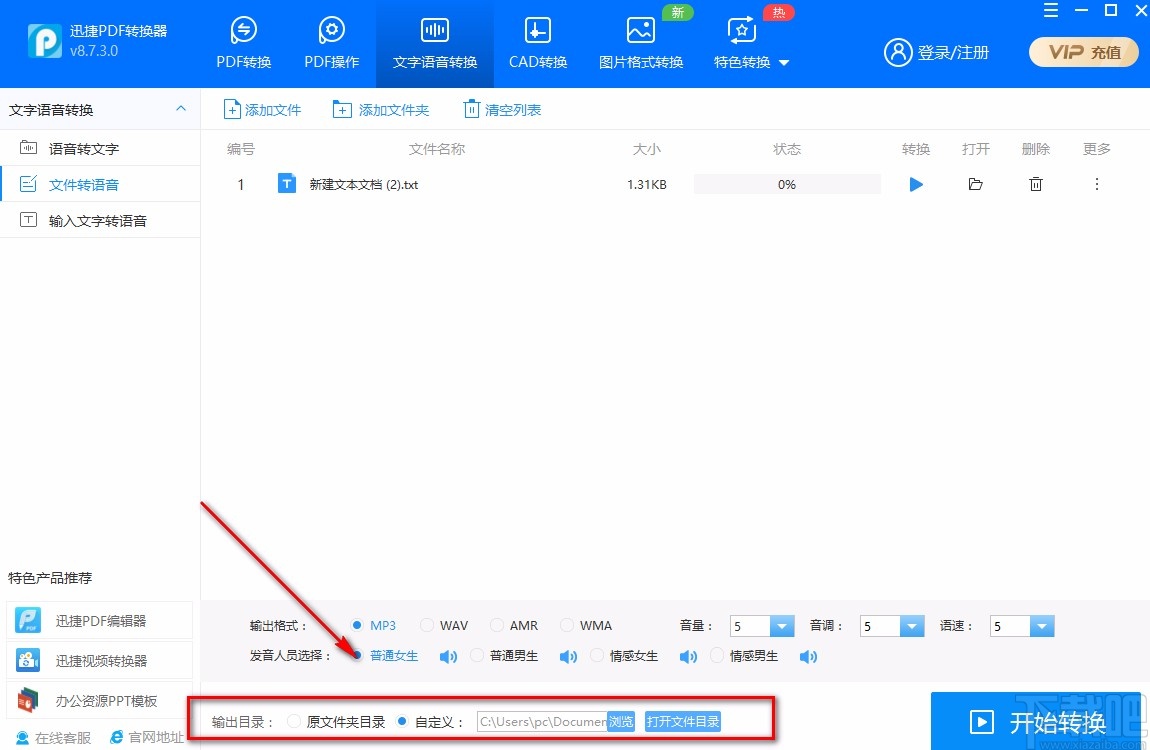
Task: Start conversion for 新建文本文档 (2).txt row
Action: click(915, 184)
